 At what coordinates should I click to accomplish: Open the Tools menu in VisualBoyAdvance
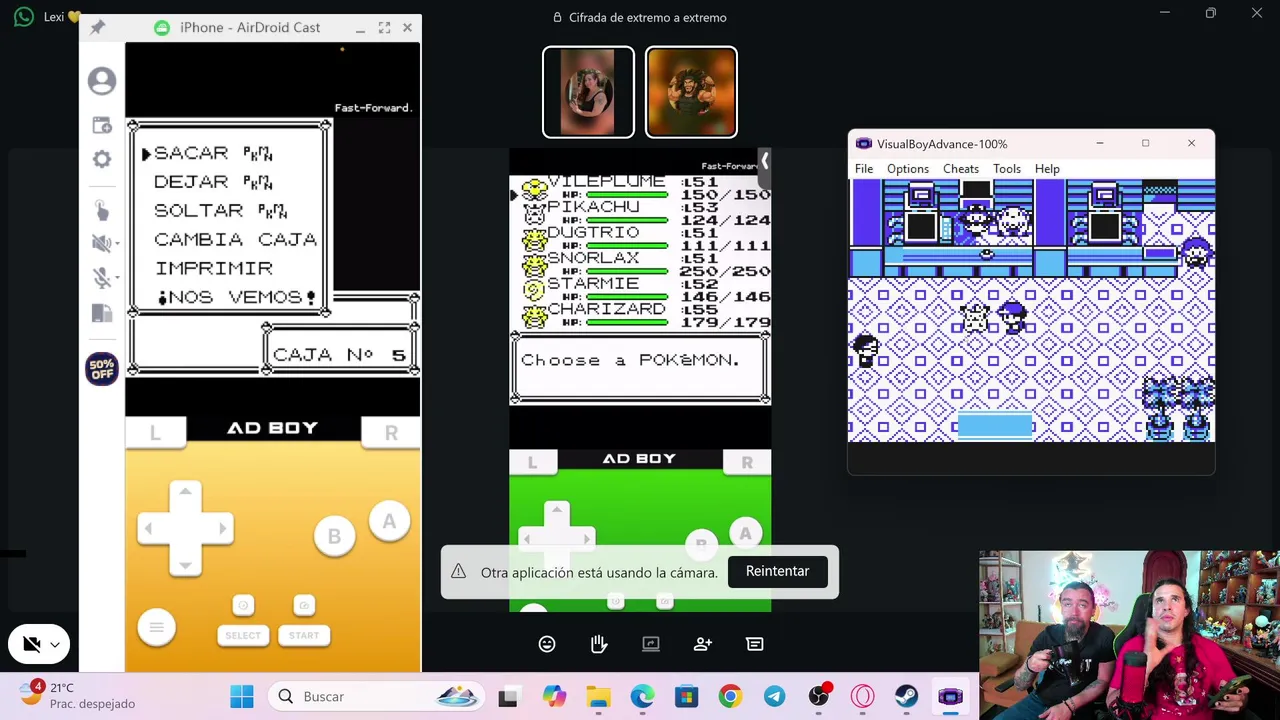[1007, 169]
